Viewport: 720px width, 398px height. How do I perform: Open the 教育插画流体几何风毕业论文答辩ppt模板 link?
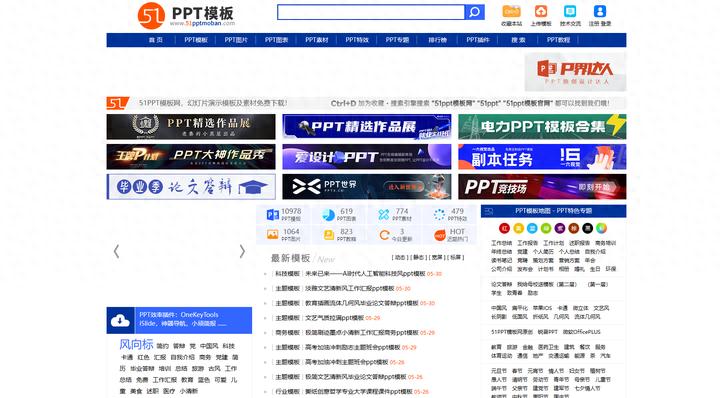coord(362,303)
